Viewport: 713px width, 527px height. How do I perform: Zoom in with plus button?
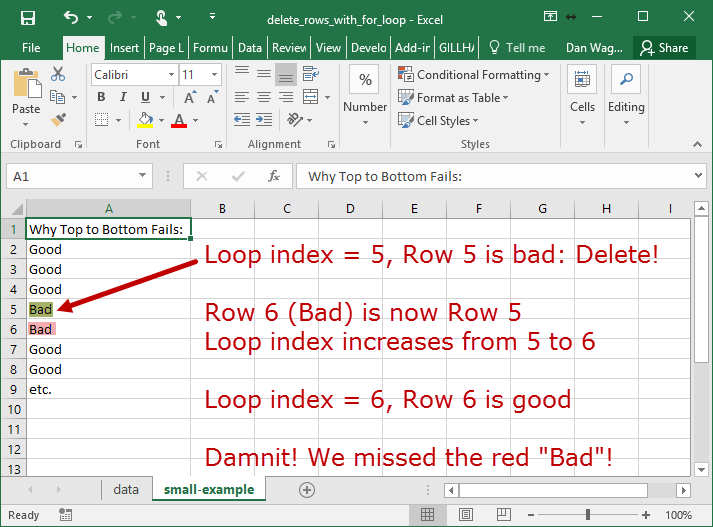point(646,515)
